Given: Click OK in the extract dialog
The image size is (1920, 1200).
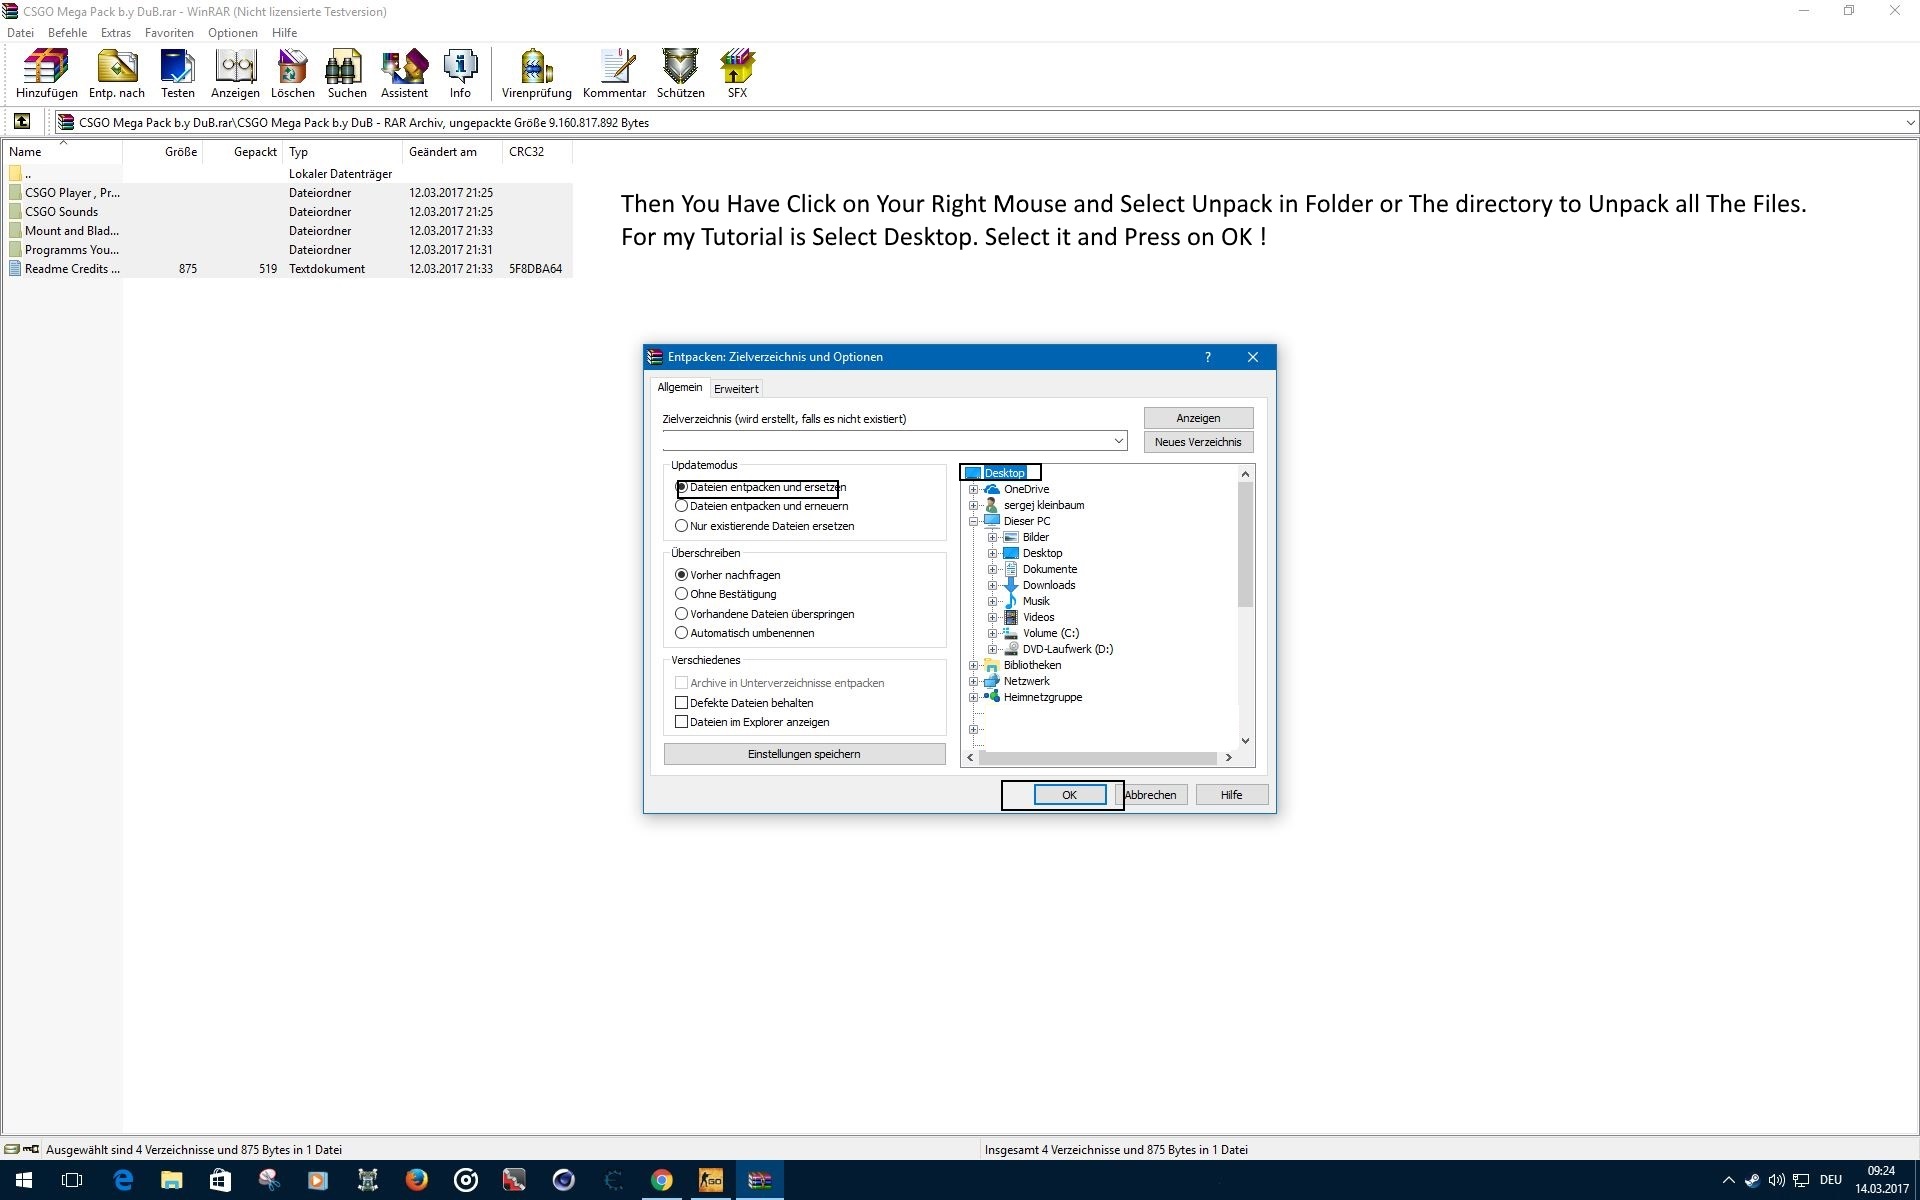Looking at the screenshot, I should click(1069, 795).
